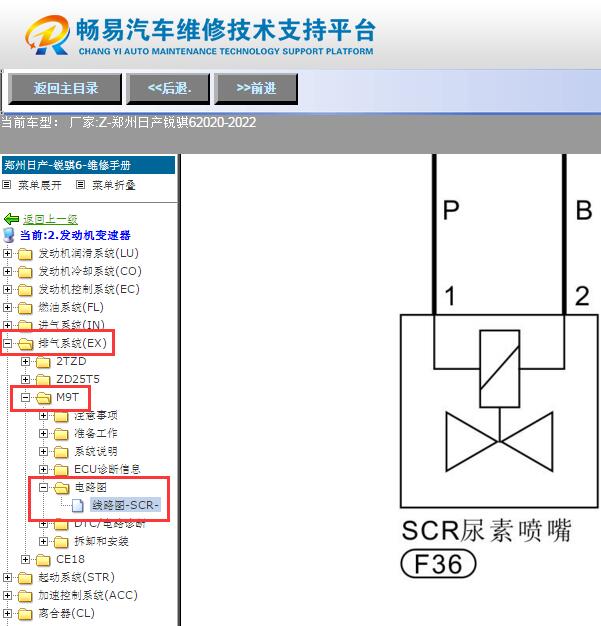Expand the CE18 node
The height and width of the screenshot is (626, 601).
click(x=26, y=559)
